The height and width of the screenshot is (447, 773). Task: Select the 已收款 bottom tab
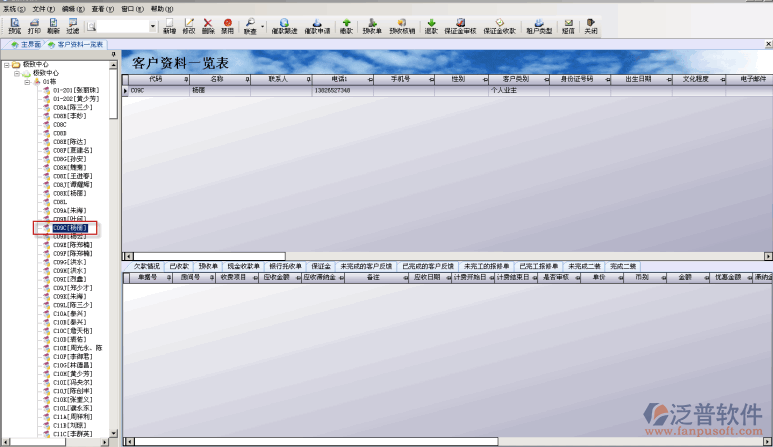179,266
